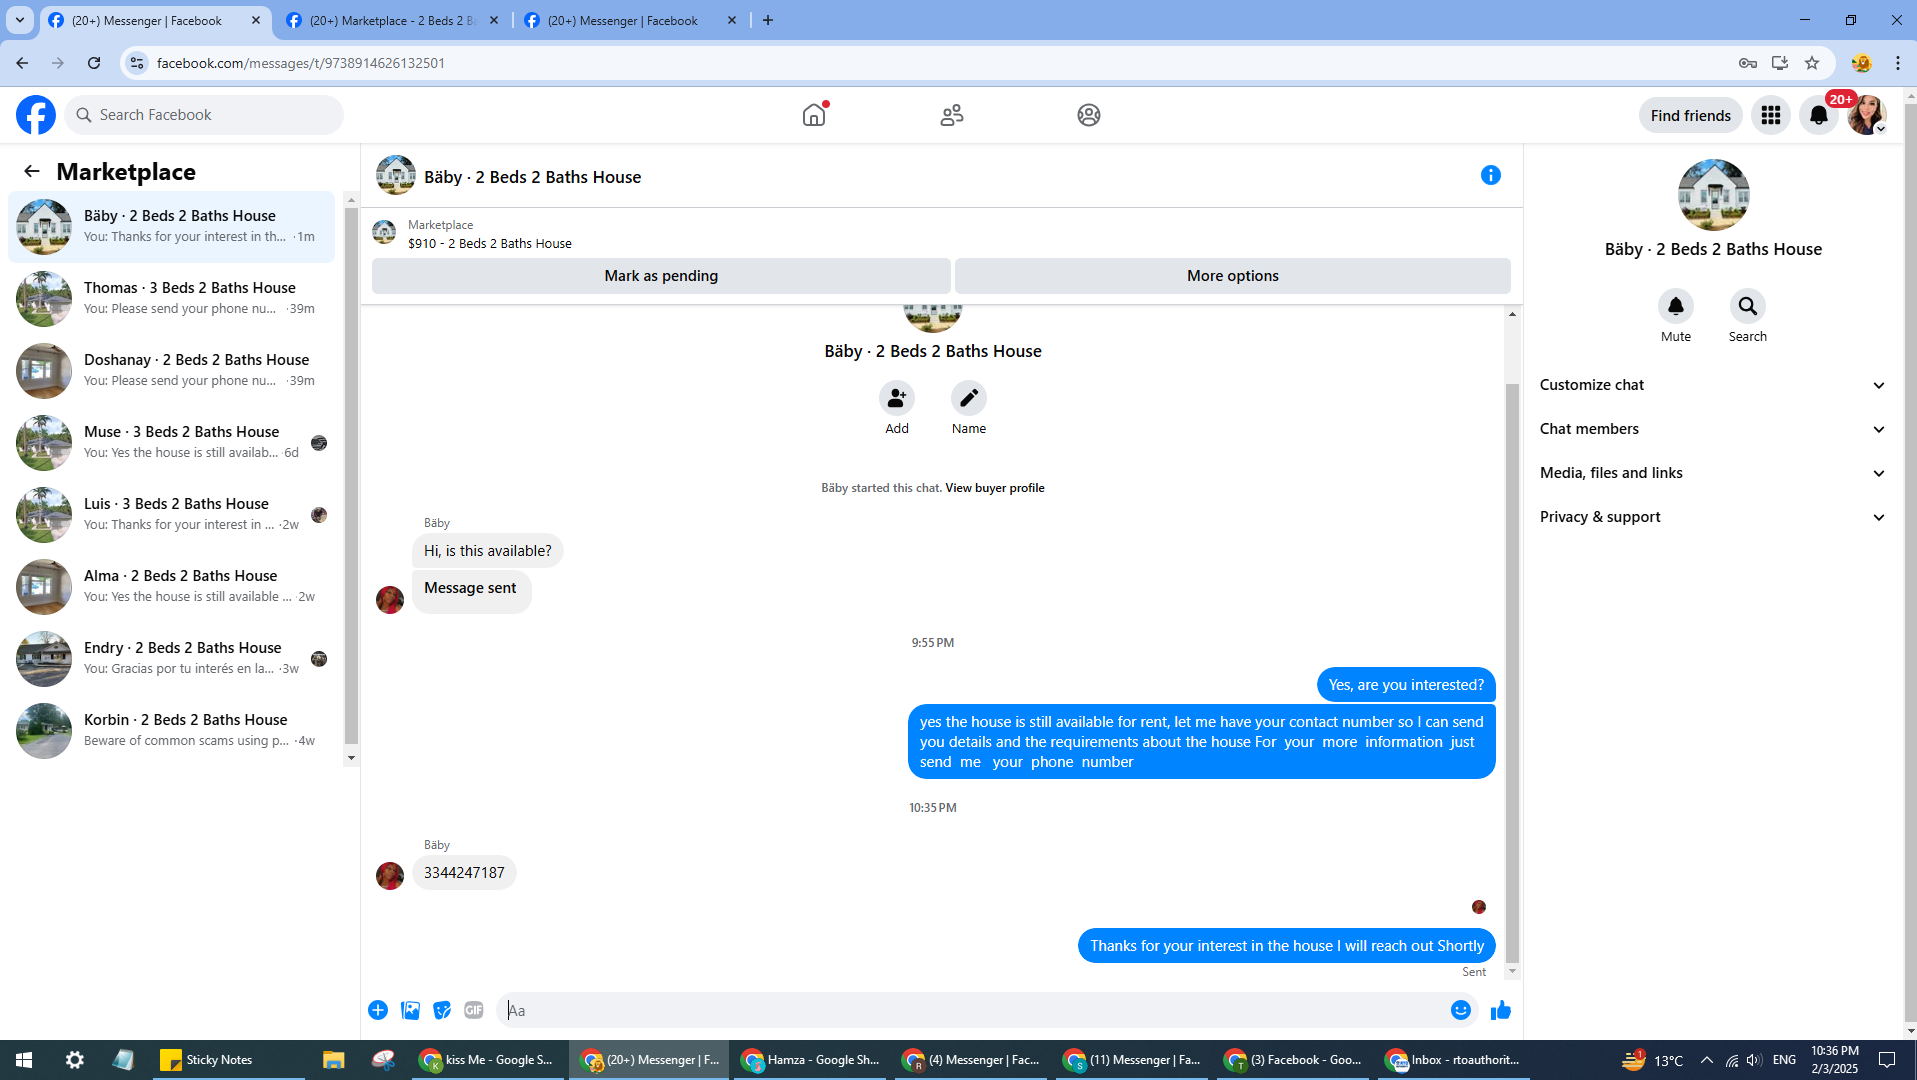This screenshot has height=1080, width=1917.
Task: Open the Doshanay 2 Beds 2 Baths conversation
Action: point(172,371)
